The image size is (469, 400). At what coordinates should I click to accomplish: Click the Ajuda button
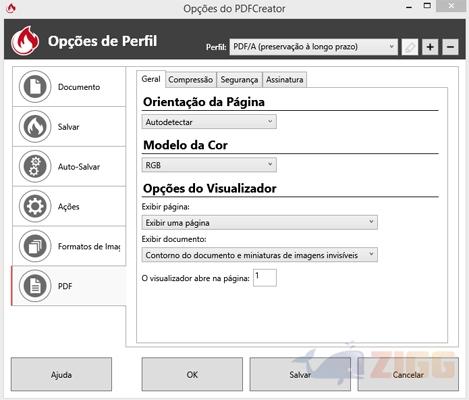(61, 374)
